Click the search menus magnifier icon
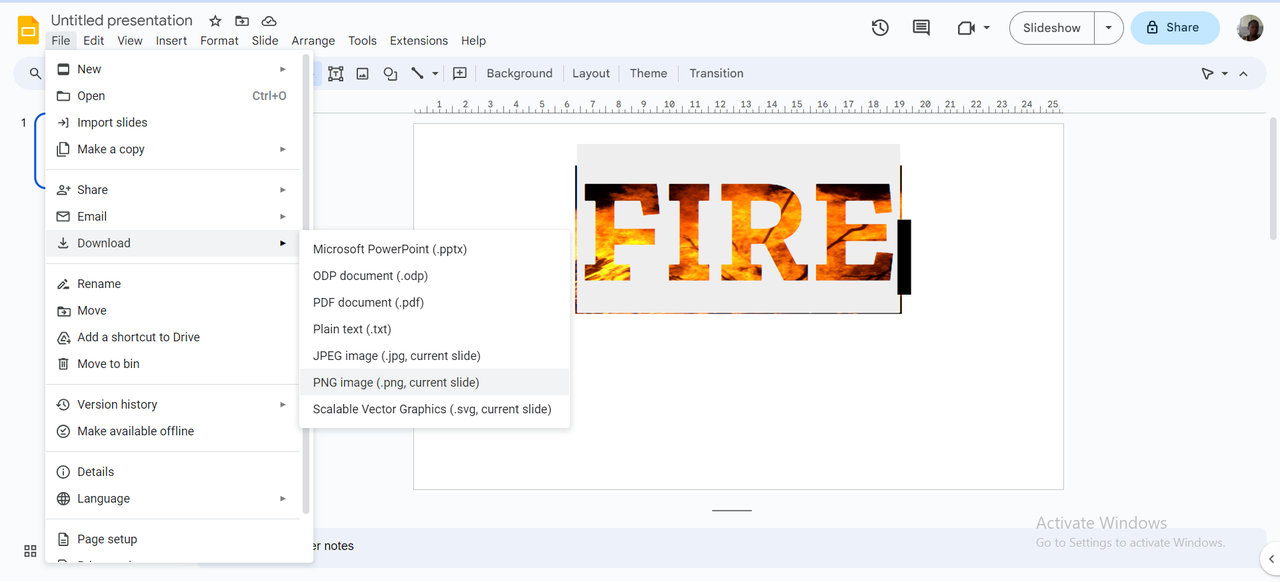 pyautogui.click(x=35, y=74)
